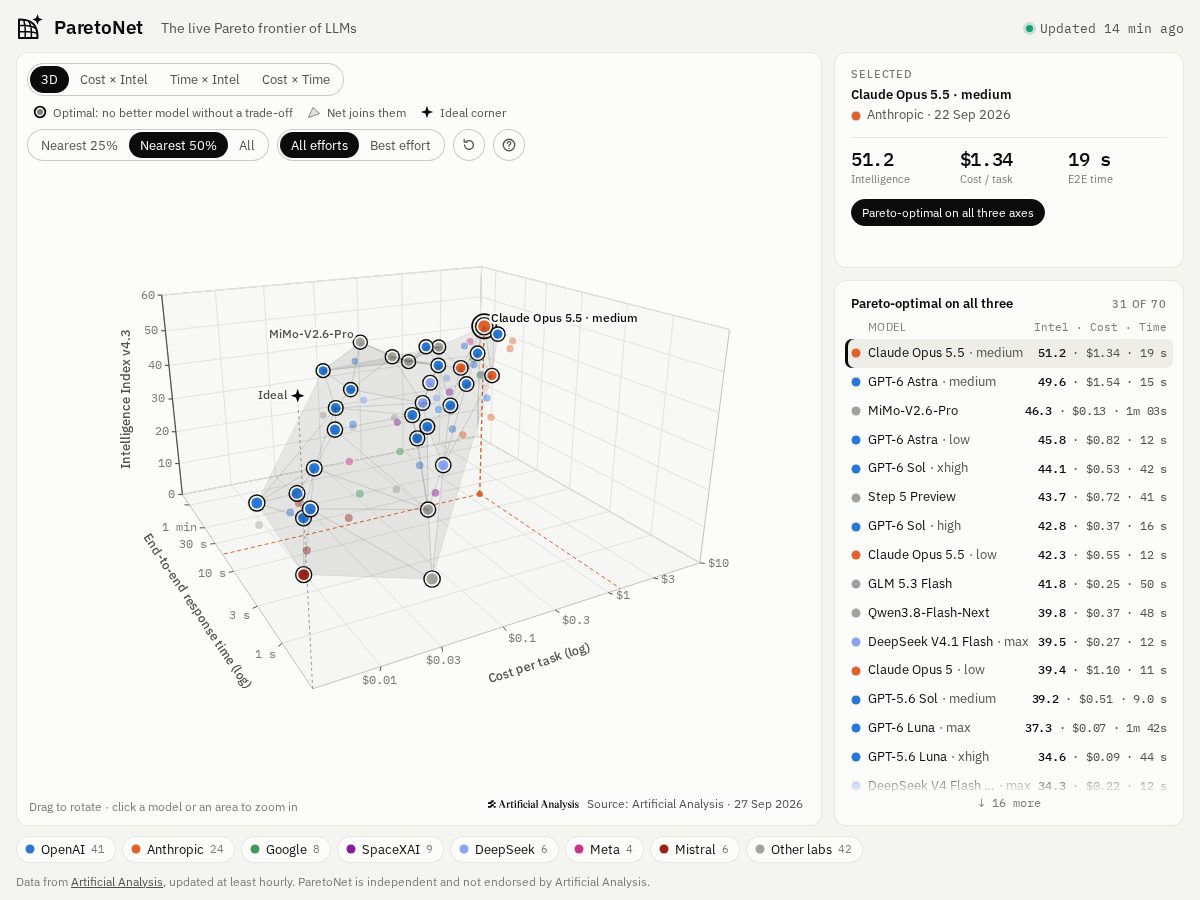Reset the chart view with the rotate icon
1200x900 pixels.
[x=469, y=145]
